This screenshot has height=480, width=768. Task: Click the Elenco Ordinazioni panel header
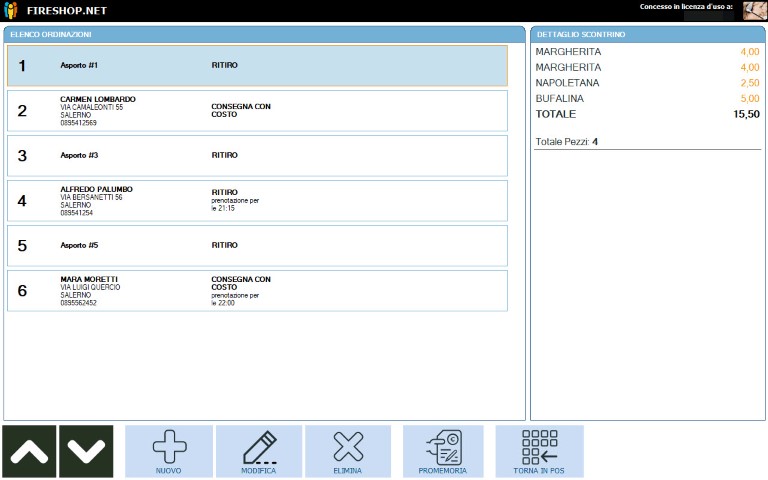tap(264, 34)
